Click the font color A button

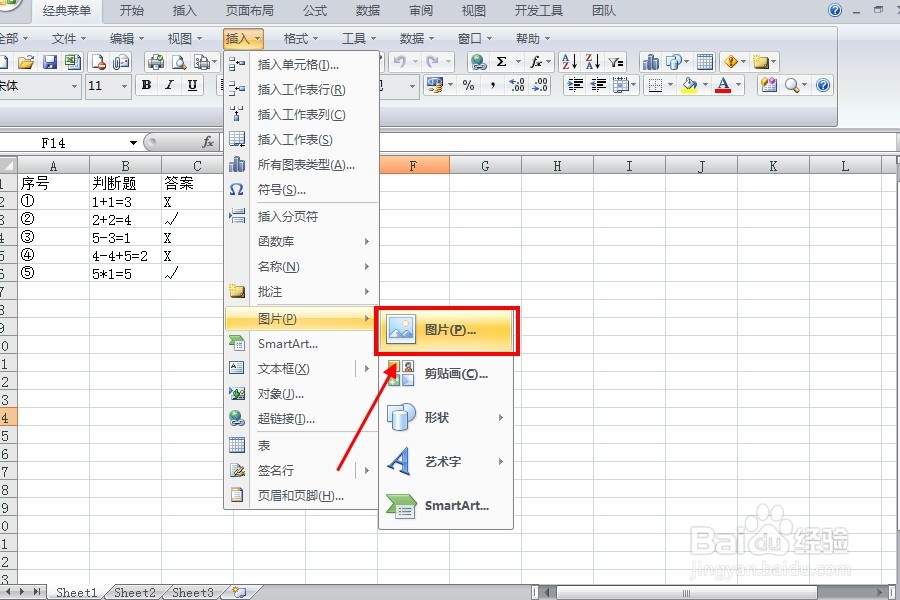[x=723, y=86]
